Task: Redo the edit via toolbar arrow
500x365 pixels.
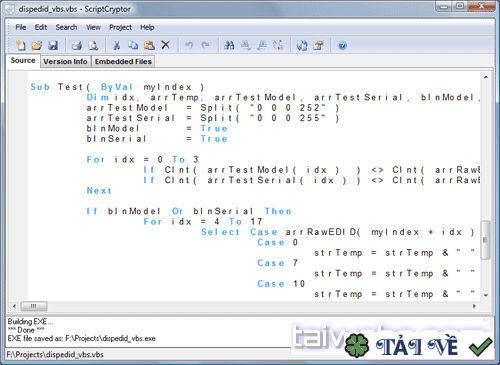Action: point(205,45)
